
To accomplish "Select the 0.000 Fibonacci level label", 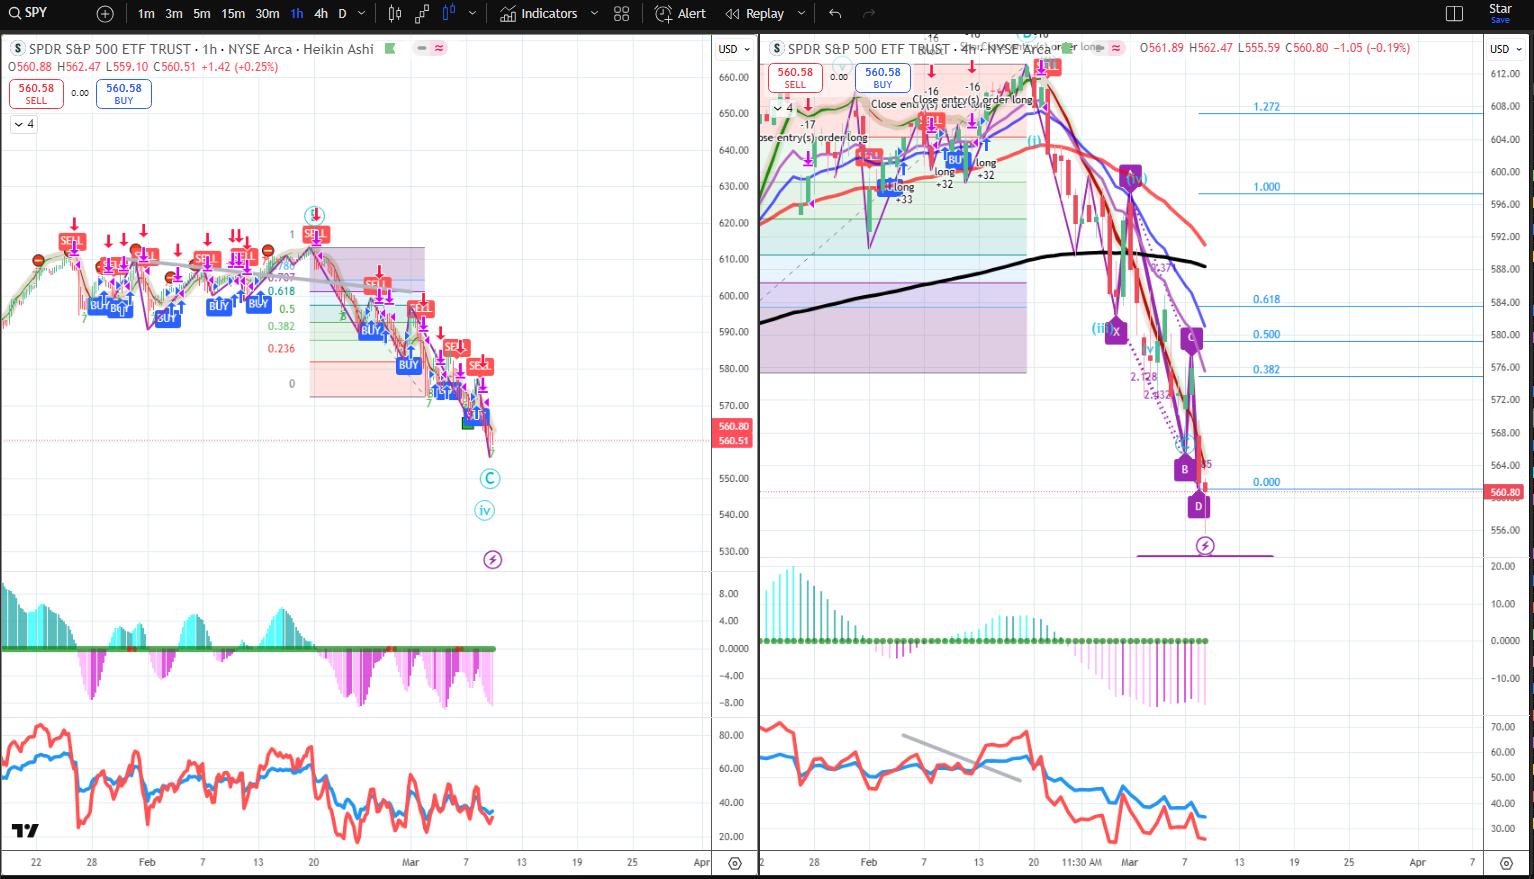I will (1266, 482).
